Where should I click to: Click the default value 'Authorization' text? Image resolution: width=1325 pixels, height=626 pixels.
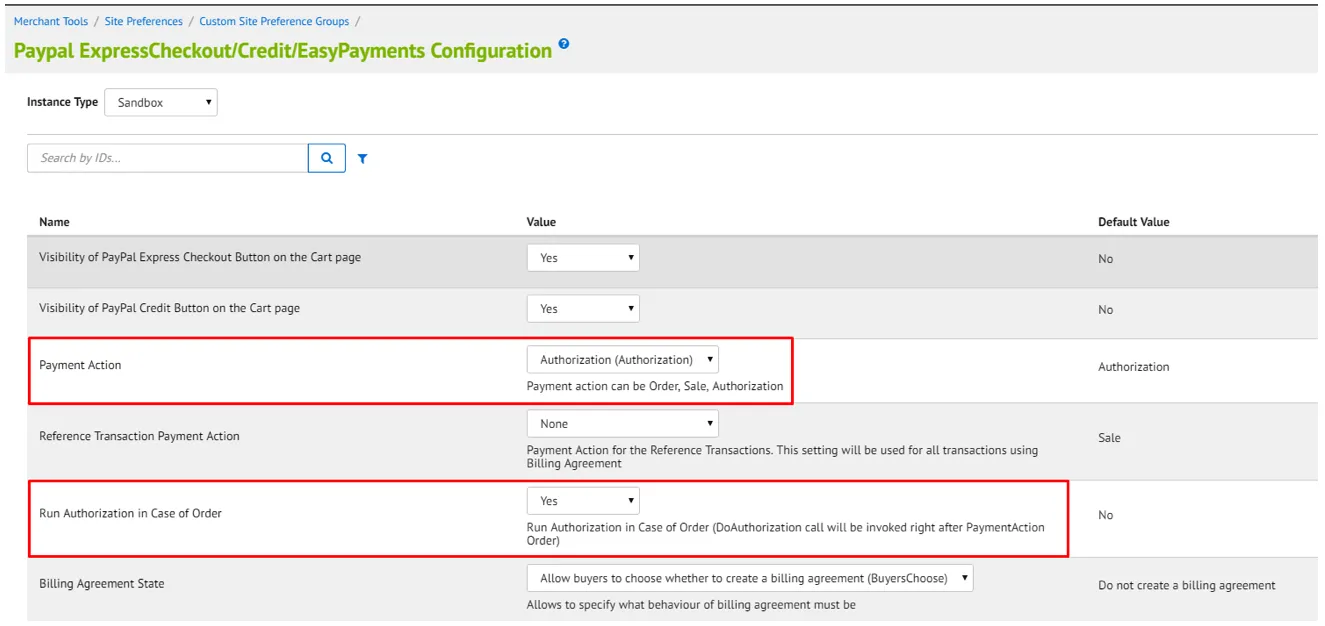pyautogui.click(x=1134, y=367)
